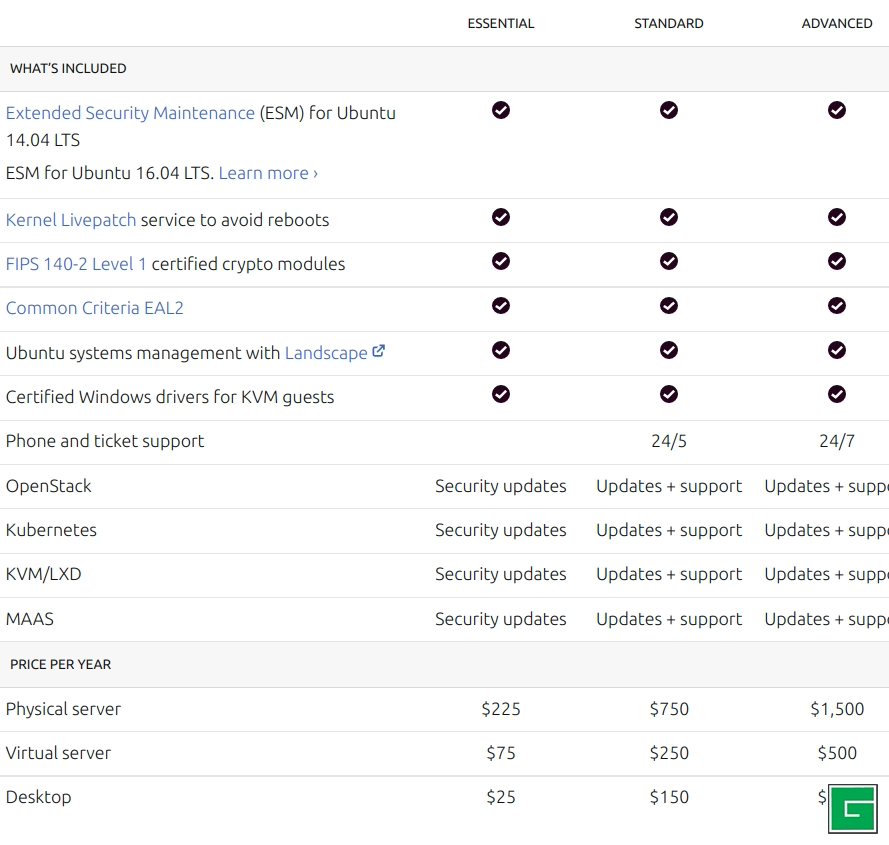Screen dimensions: 889x845
Task: Click Advanced checkmark for Common Criteria EAL2
Action: pos(837,305)
